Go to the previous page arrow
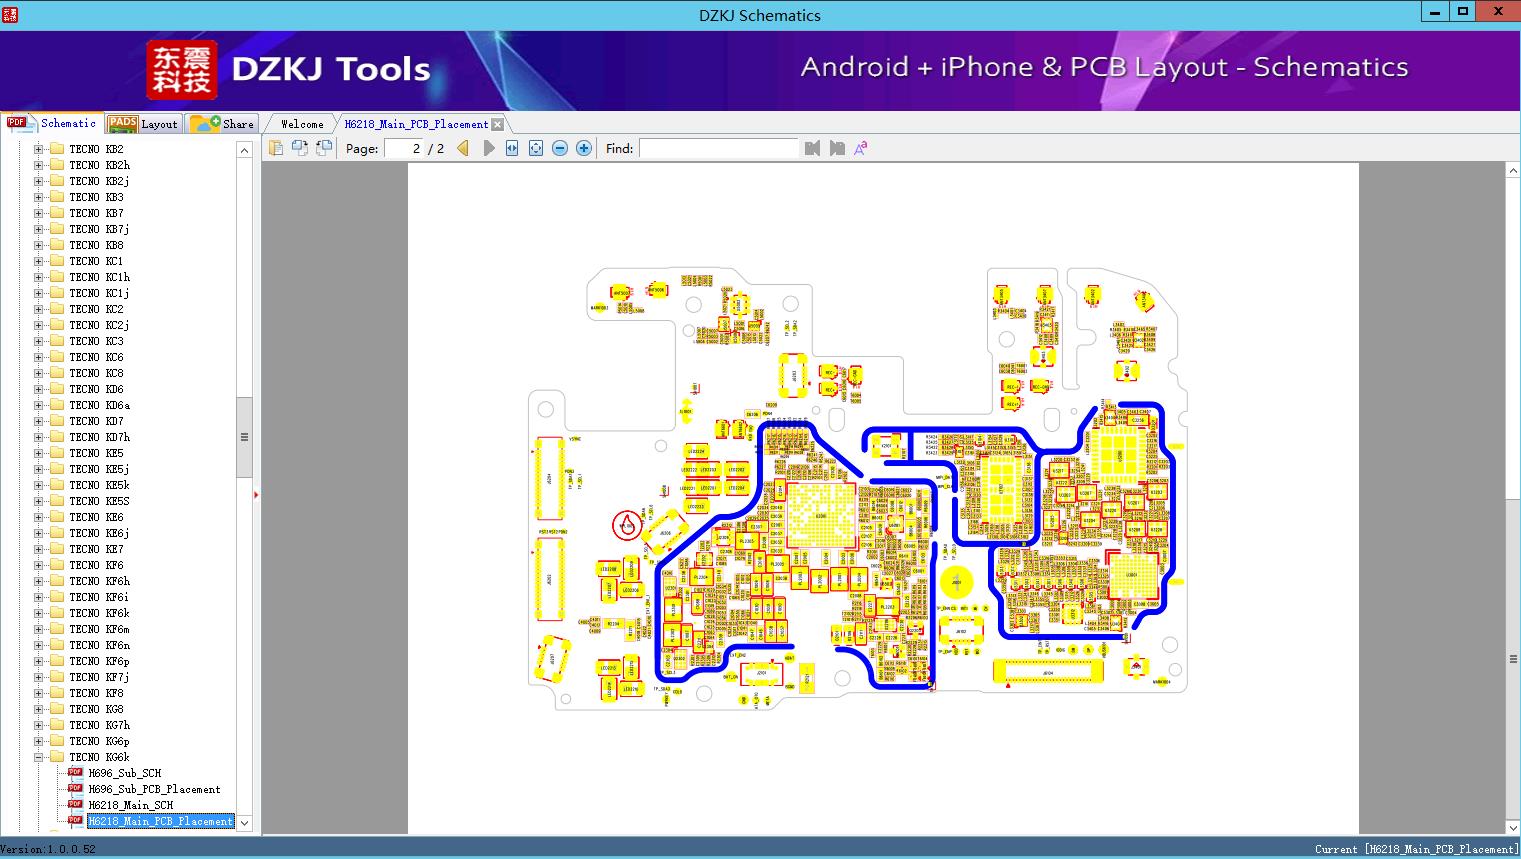1521x859 pixels. (463, 148)
